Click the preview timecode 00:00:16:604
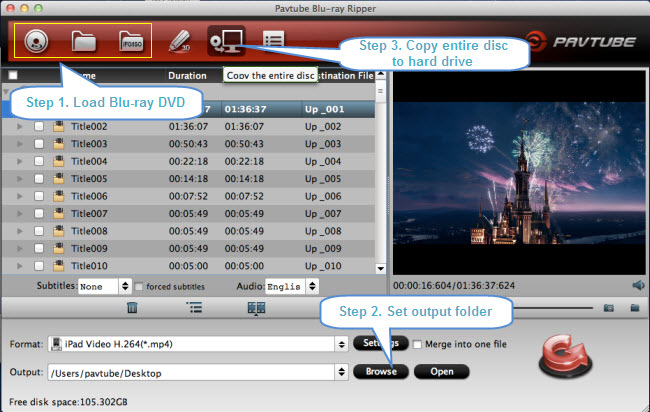 click(x=422, y=286)
